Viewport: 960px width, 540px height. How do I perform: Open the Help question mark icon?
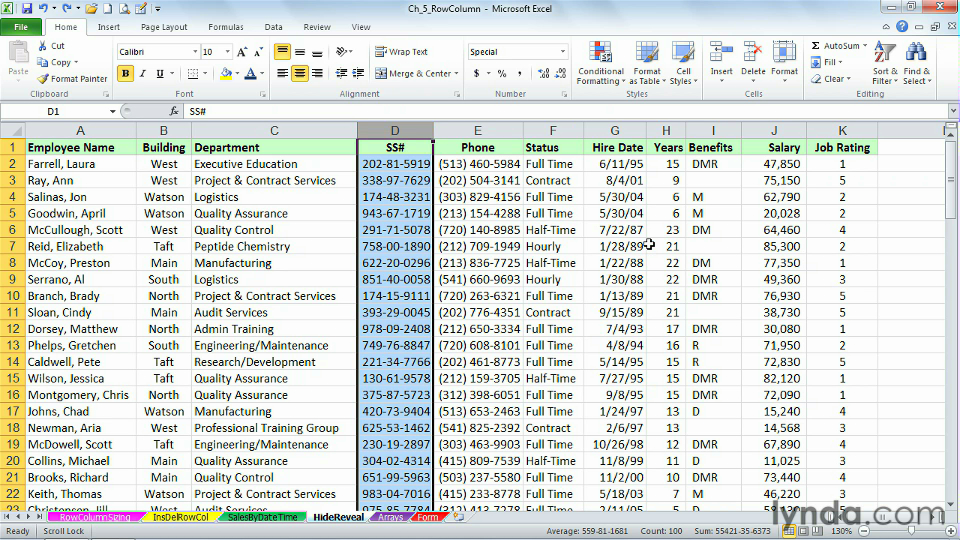(902, 26)
